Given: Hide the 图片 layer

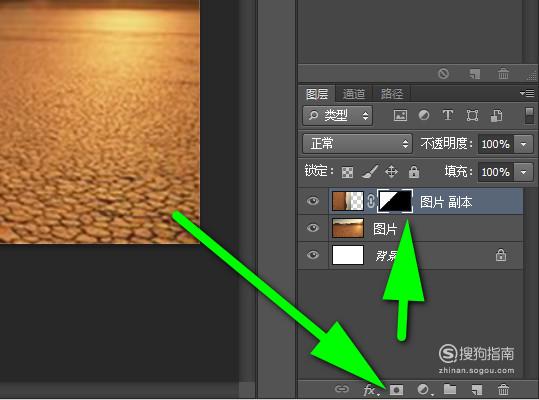Looking at the screenshot, I should [x=313, y=228].
